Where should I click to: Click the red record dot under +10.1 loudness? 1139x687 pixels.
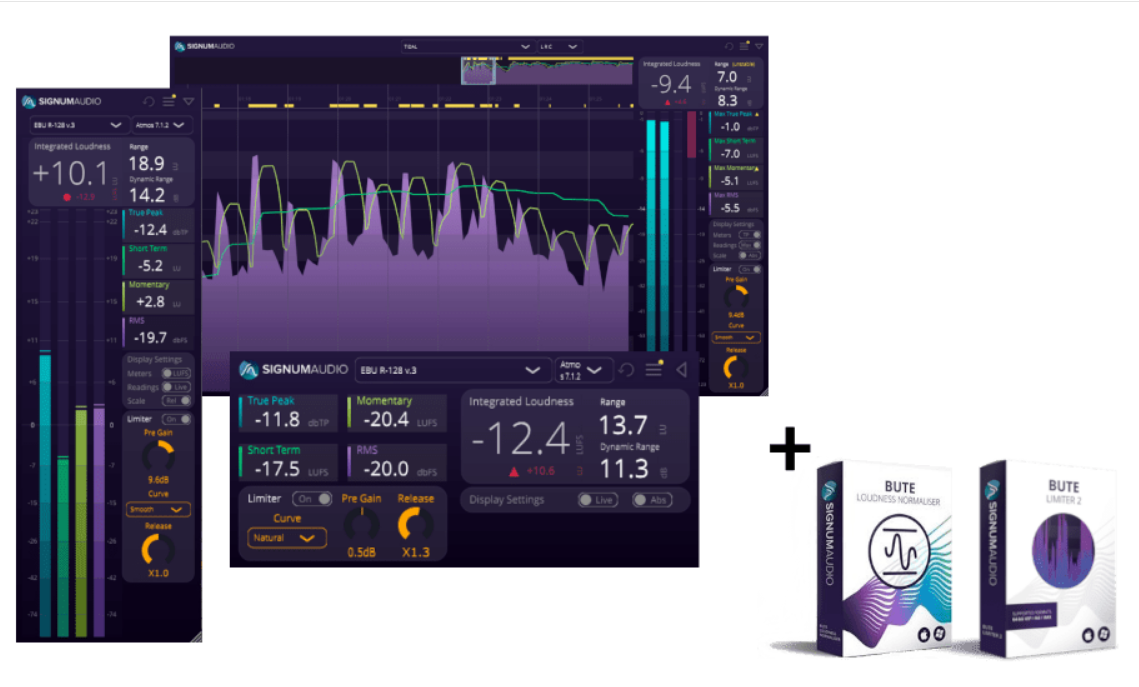pyautogui.click(x=67, y=197)
